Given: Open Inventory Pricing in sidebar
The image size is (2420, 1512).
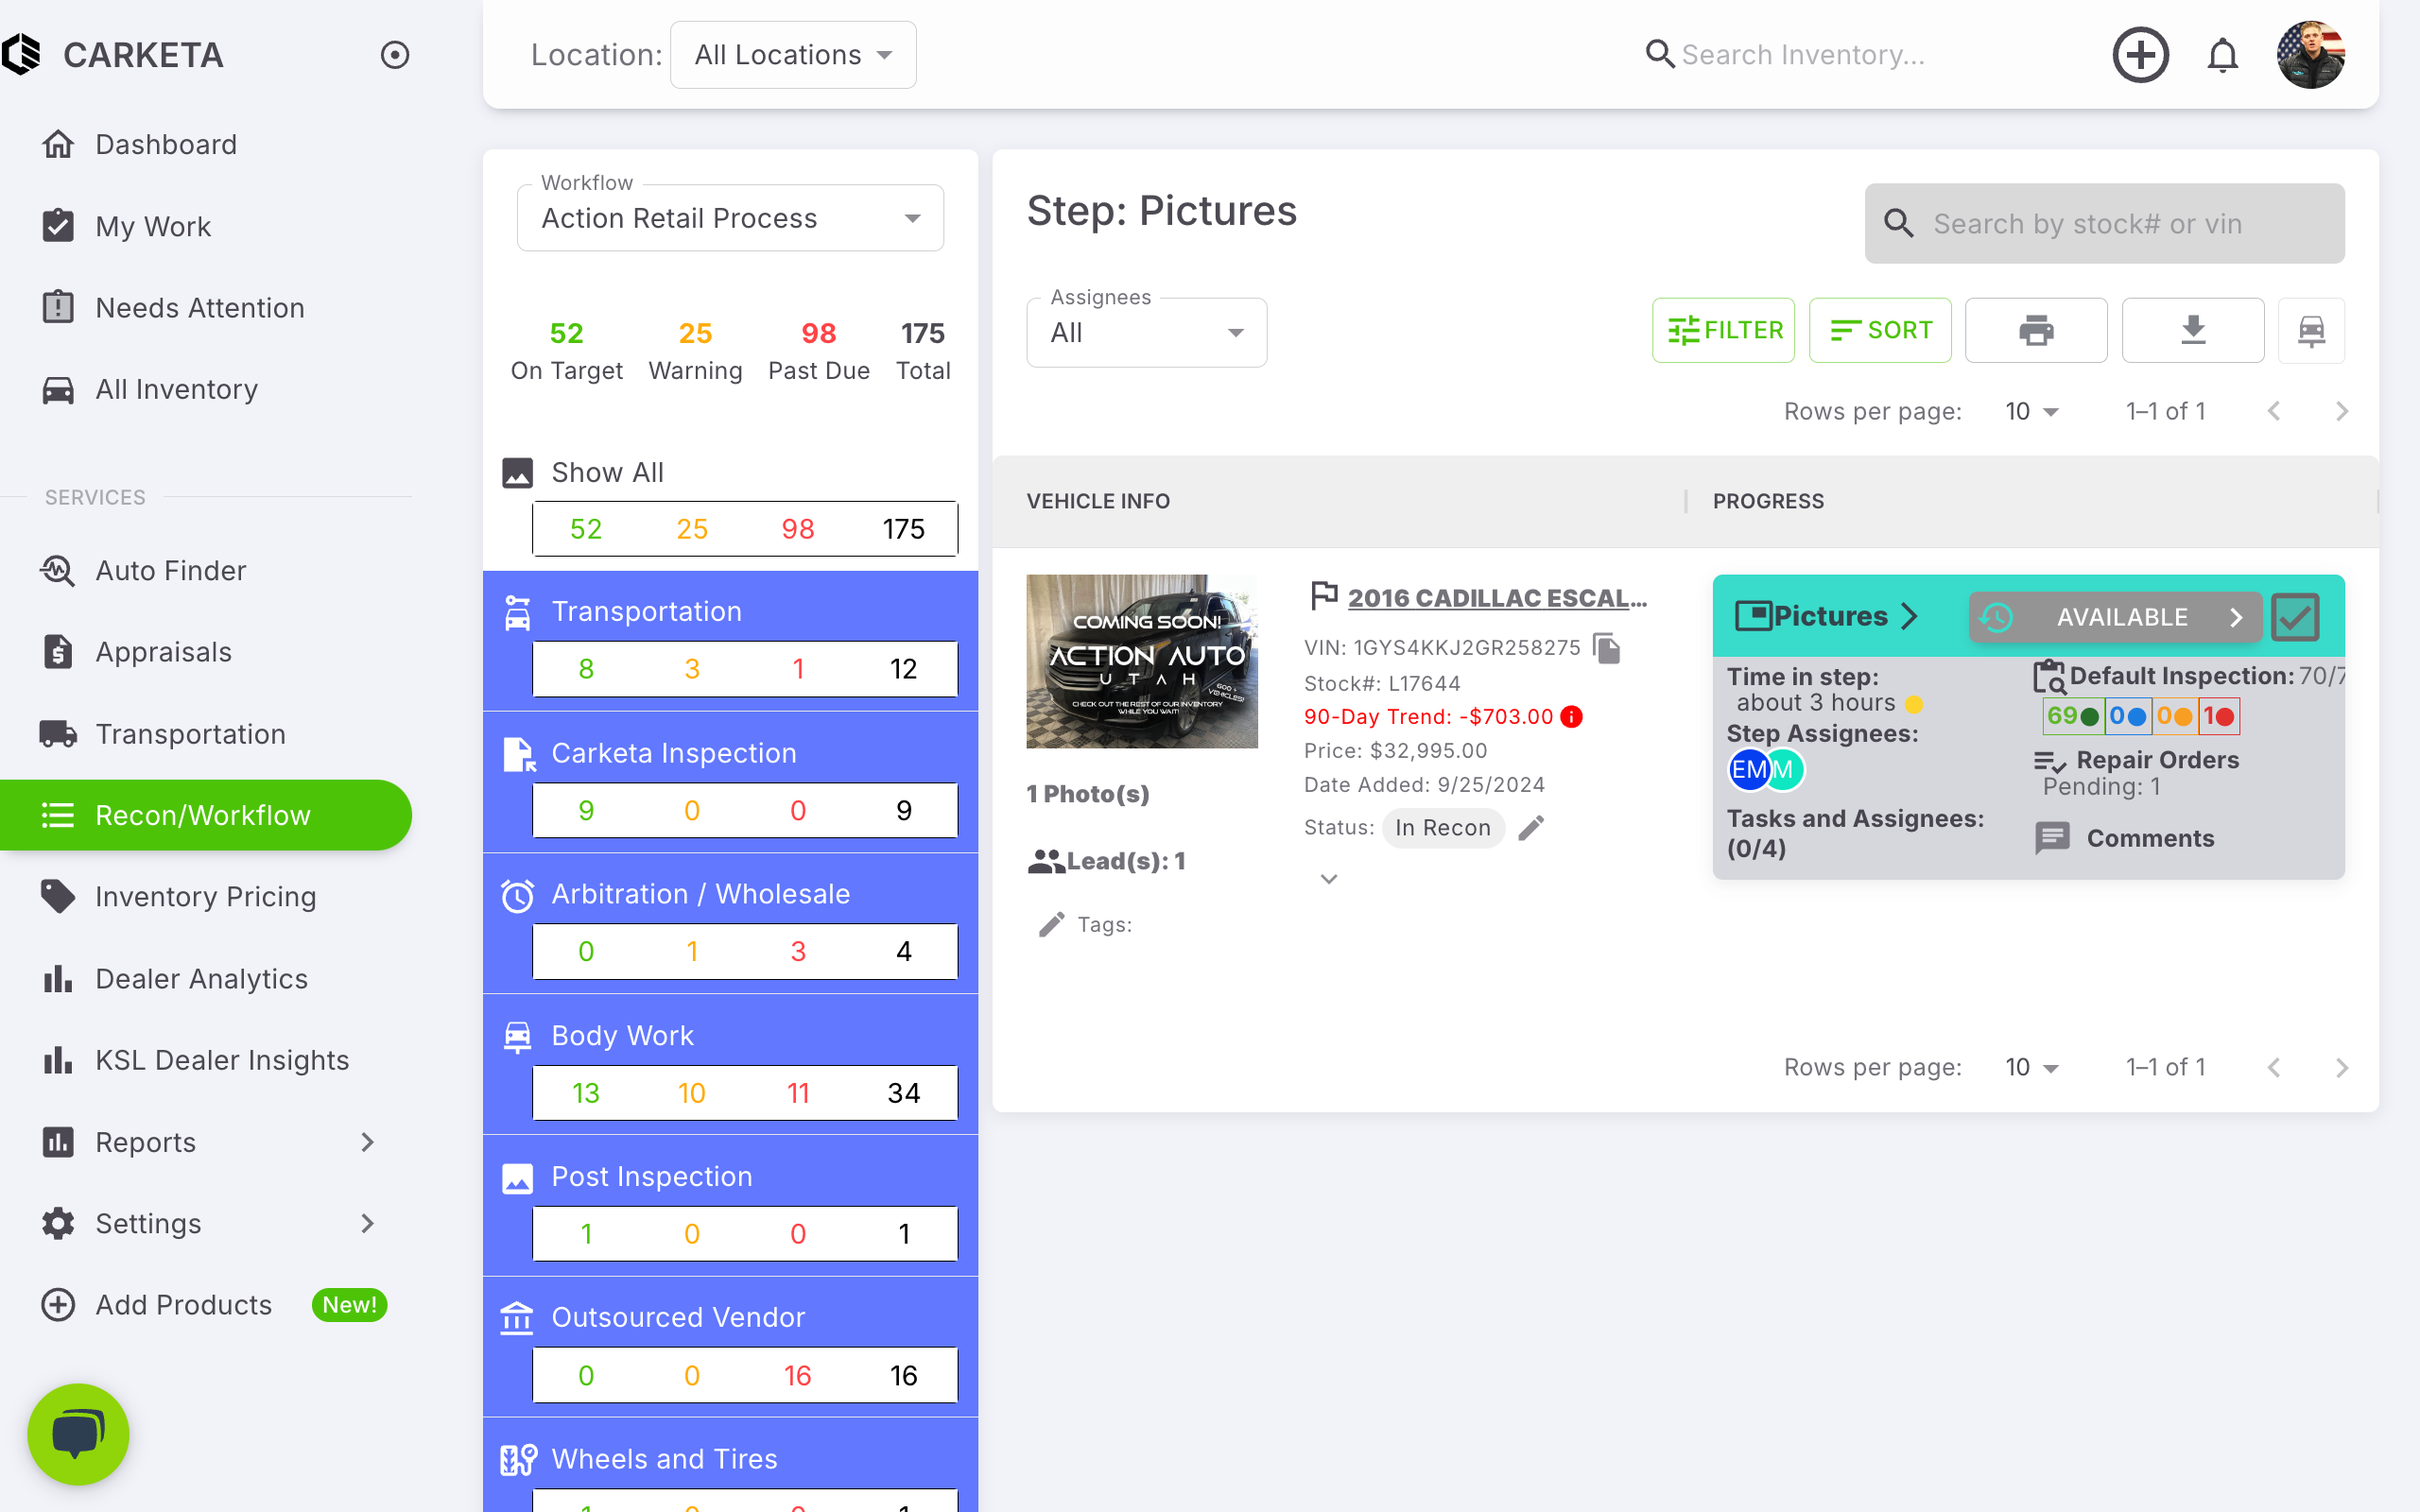Looking at the screenshot, I should click(x=205, y=897).
